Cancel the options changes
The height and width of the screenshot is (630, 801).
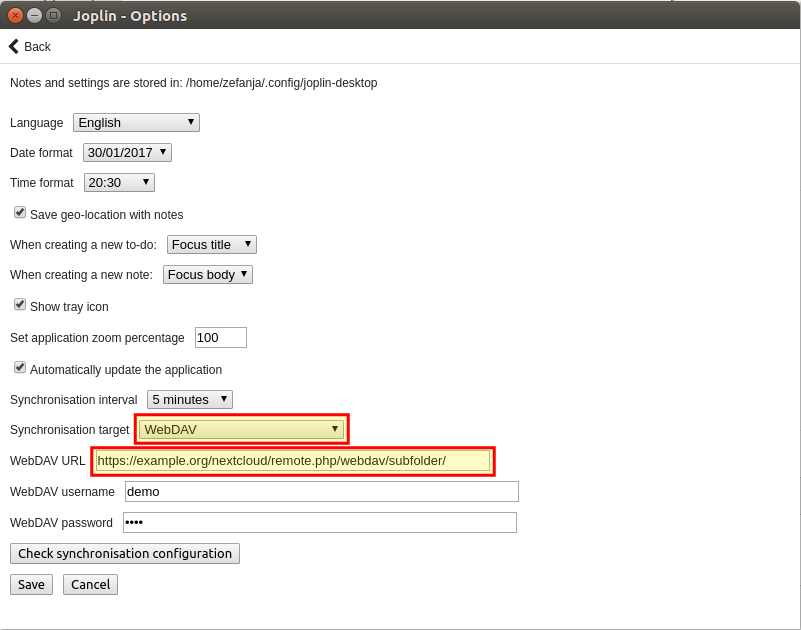pyautogui.click(x=90, y=585)
